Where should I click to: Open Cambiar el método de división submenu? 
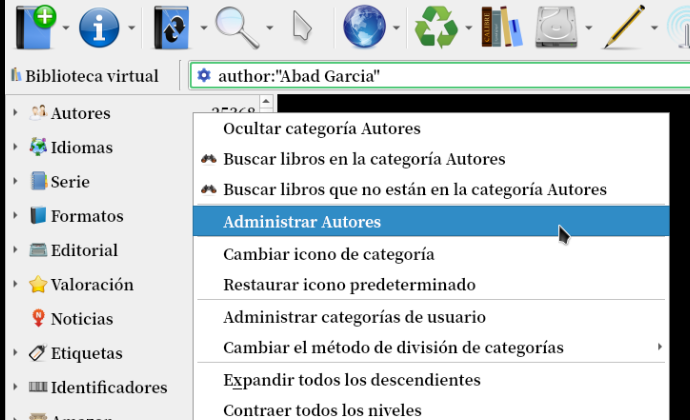431,347
